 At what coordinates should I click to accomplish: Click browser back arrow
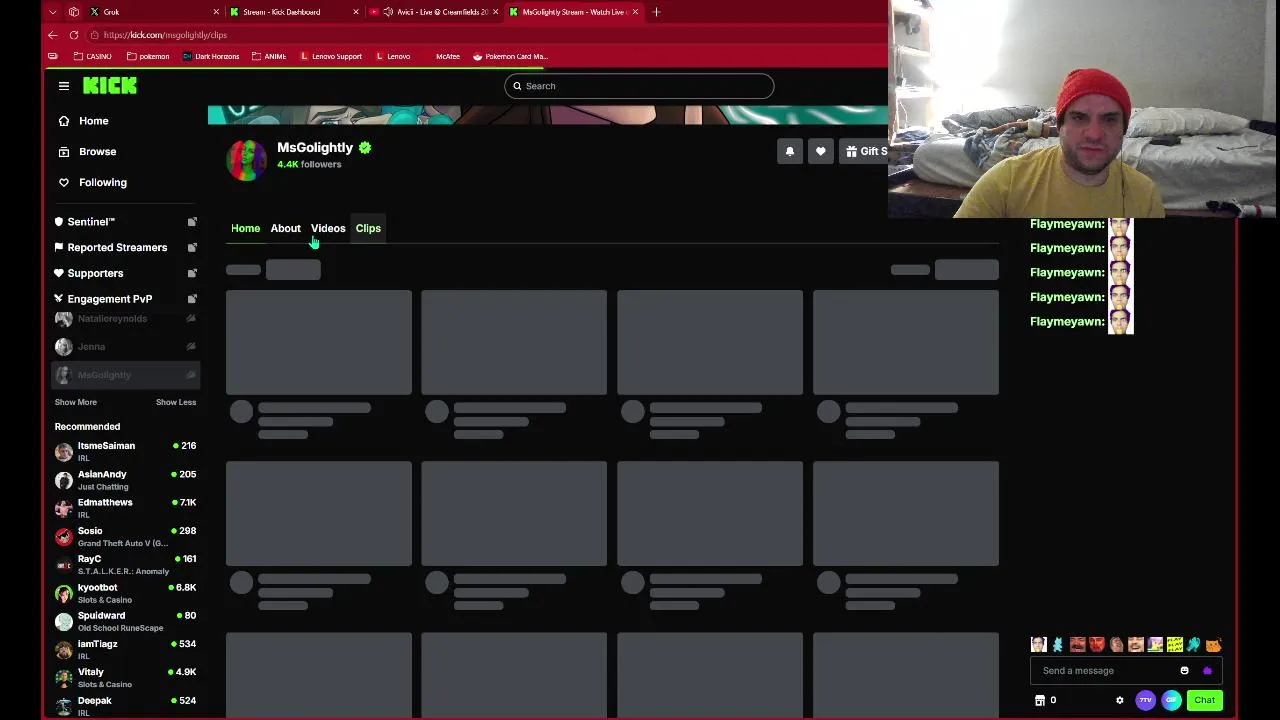click(x=53, y=35)
